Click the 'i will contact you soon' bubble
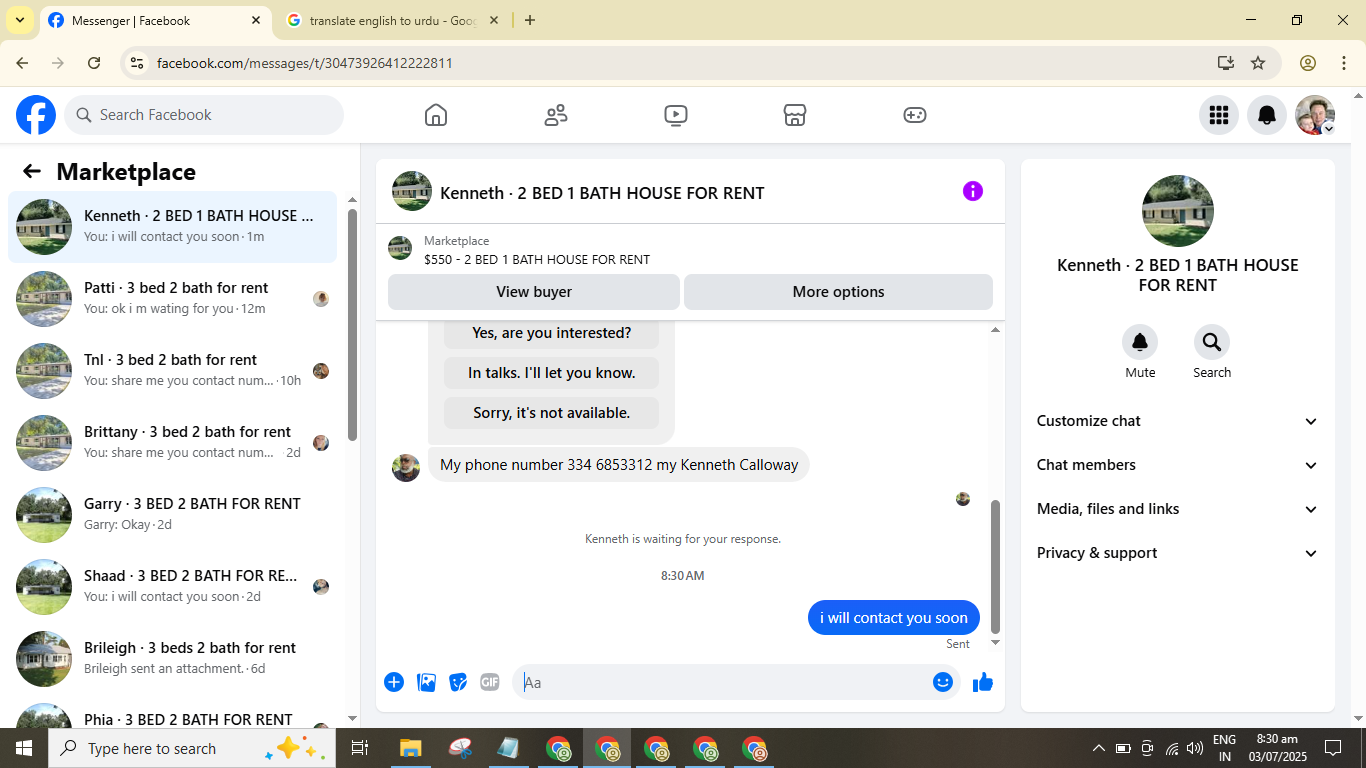Image resolution: width=1366 pixels, height=768 pixels. [x=894, y=617]
